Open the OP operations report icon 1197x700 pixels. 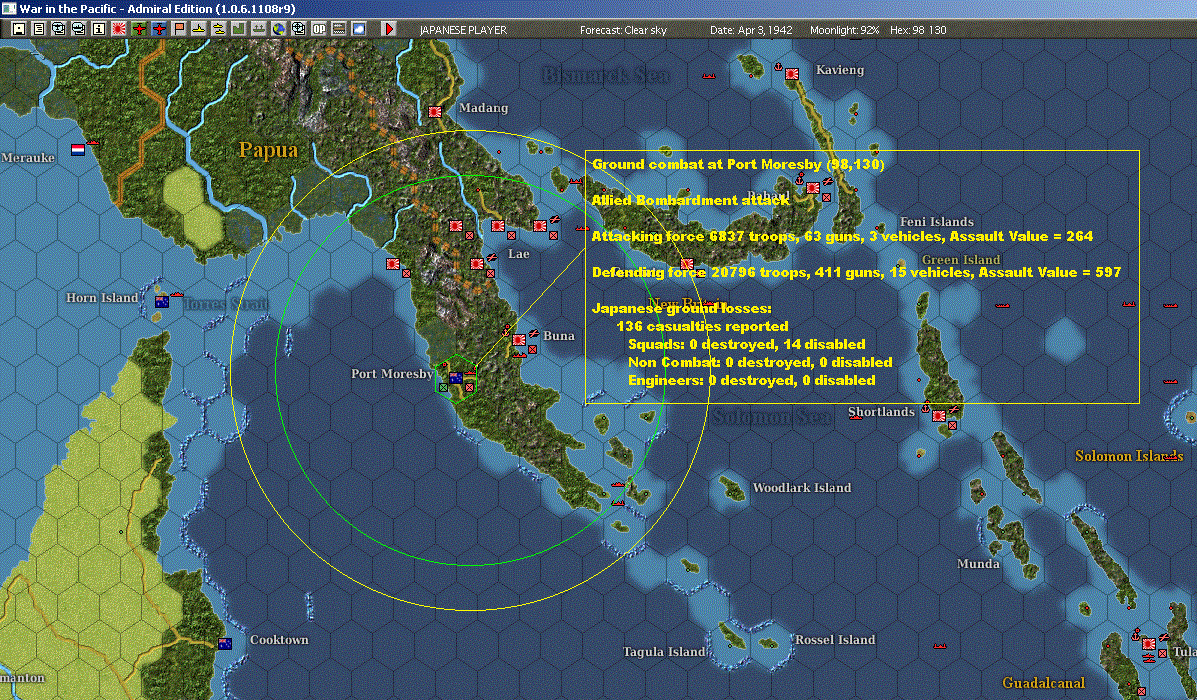pos(318,29)
